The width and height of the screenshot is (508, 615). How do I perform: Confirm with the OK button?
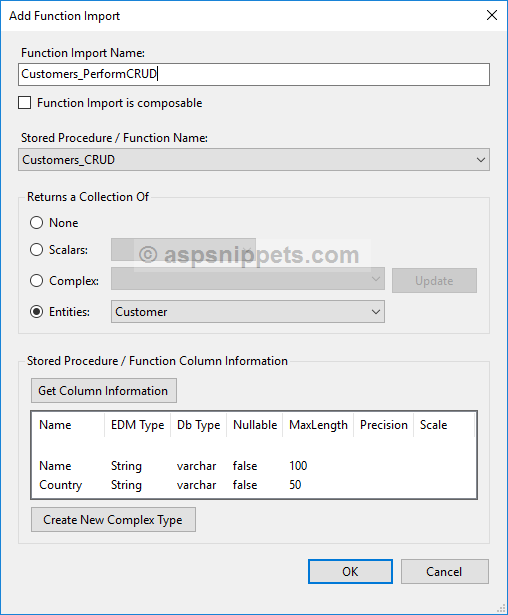tap(350, 571)
